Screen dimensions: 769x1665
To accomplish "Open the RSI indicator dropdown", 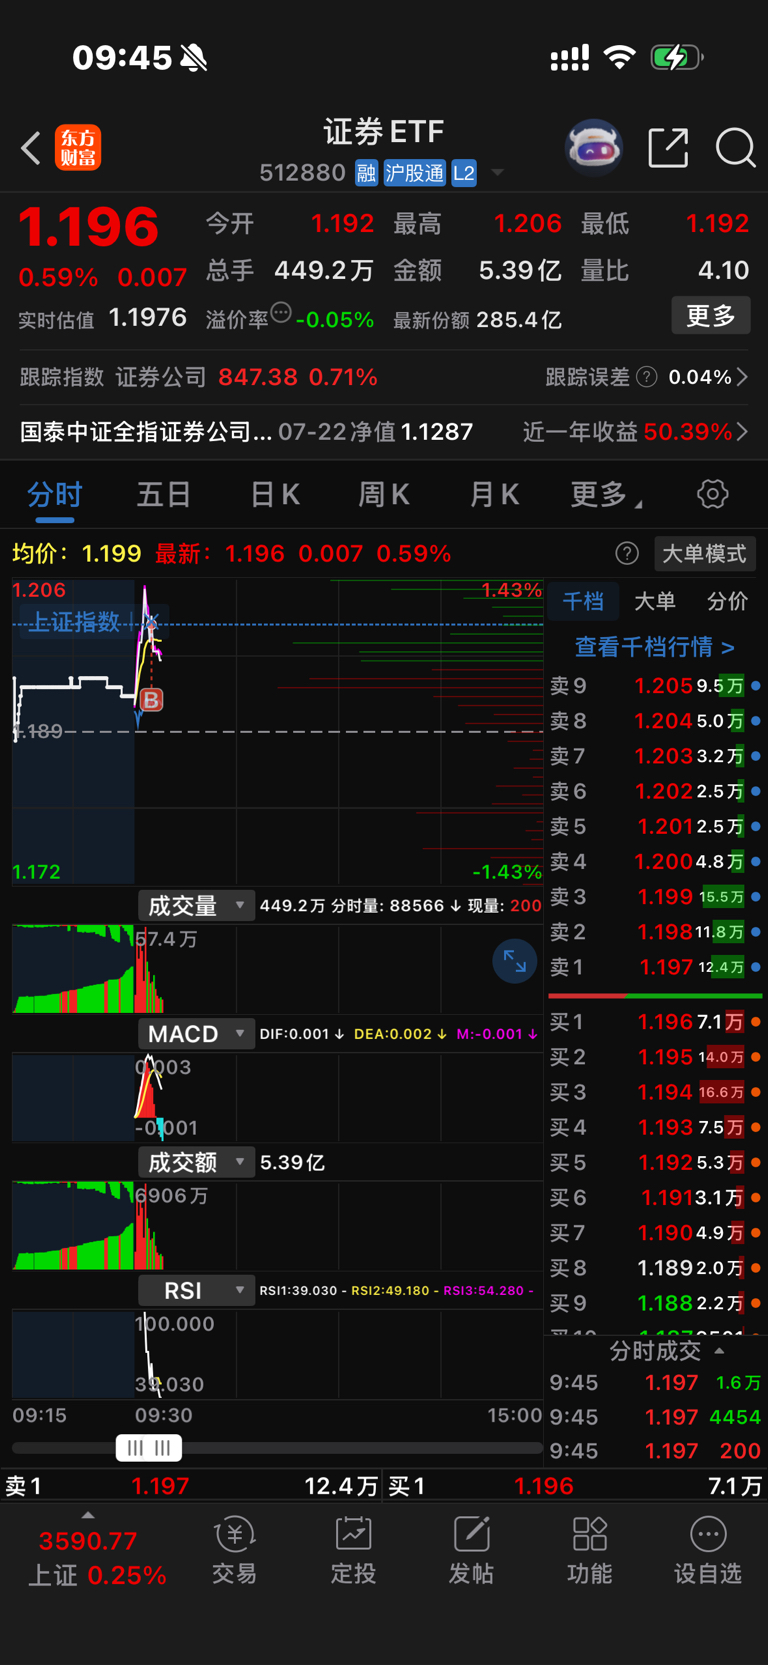I will tap(196, 1290).
